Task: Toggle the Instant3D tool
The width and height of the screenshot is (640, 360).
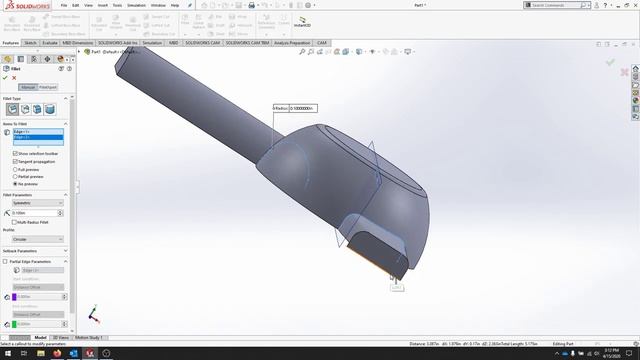Action: (302, 22)
